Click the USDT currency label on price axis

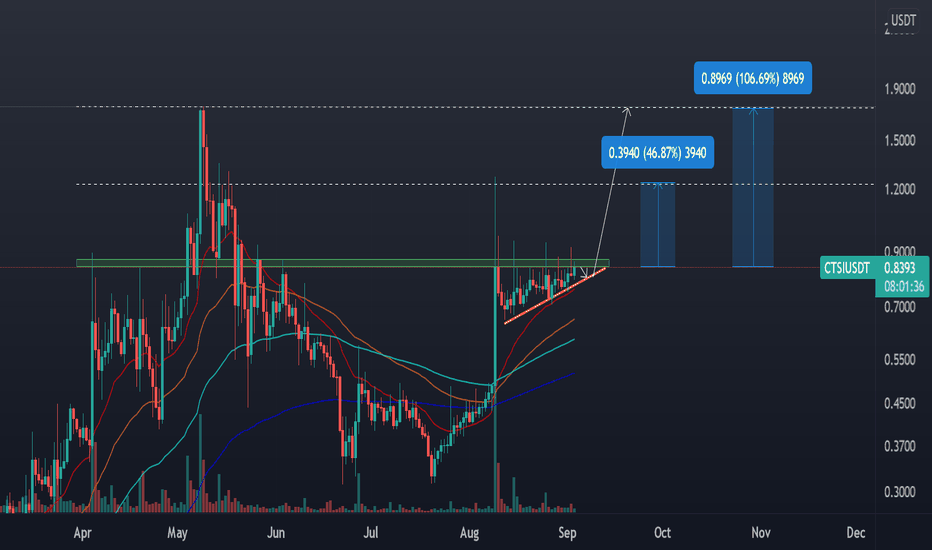click(x=903, y=21)
